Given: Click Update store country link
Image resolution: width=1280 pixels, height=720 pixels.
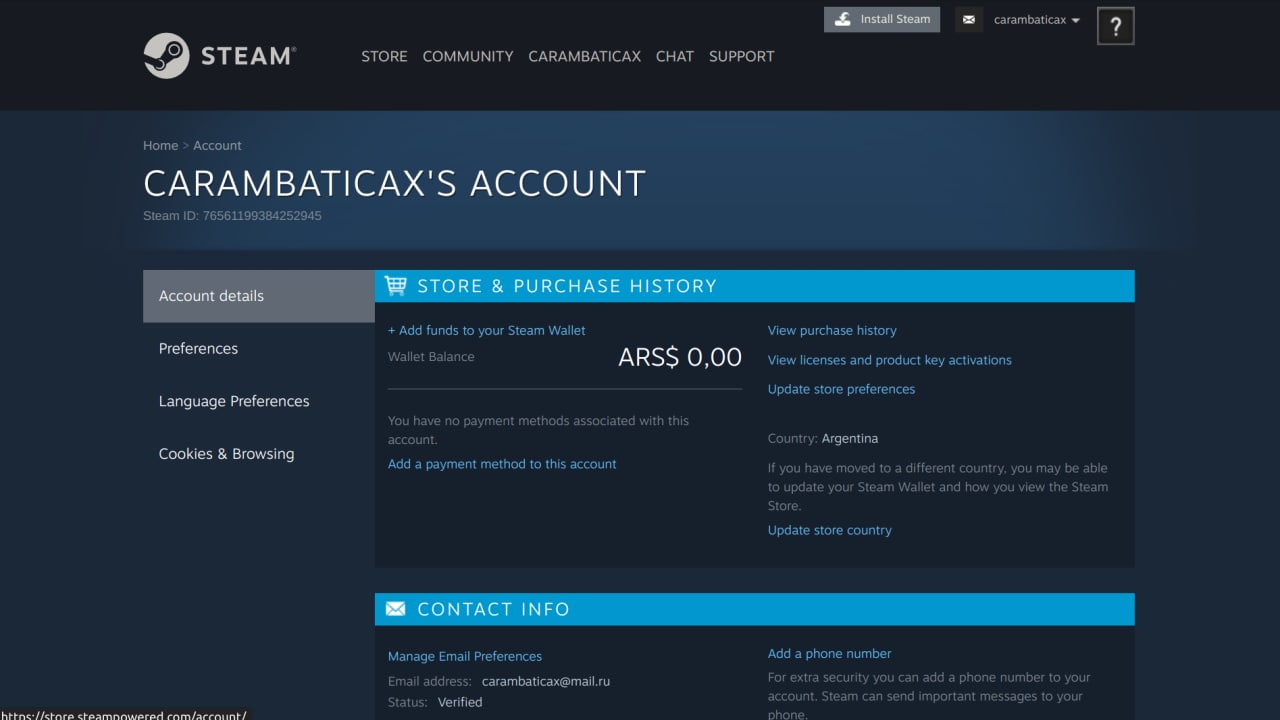Looking at the screenshot, I should pyautogui.click(x=830, y=530).
